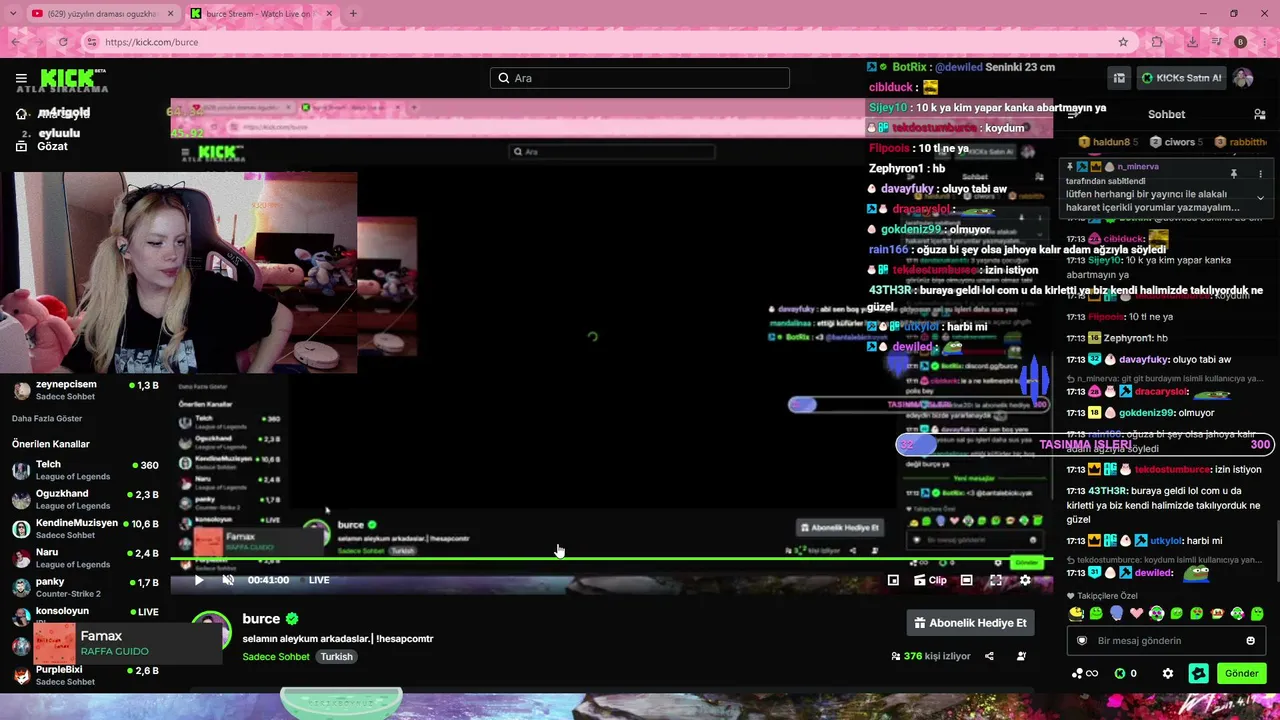Image resolution: width=1280 pixels, height=720 pixels.
Task: Show more followed channels via Daha Fazla Göster
Action: (x=47, y=418)
